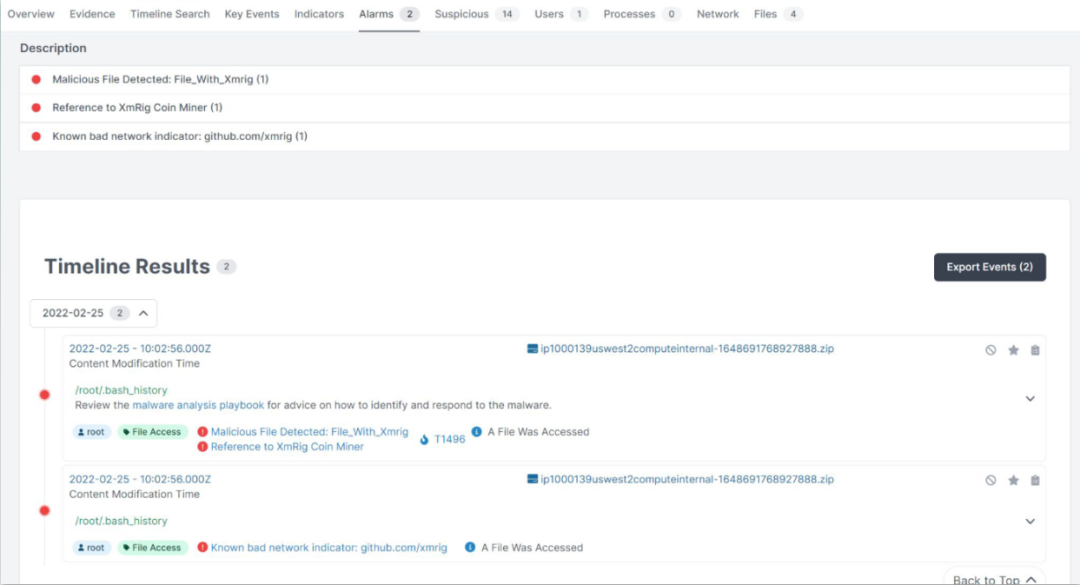Click alert icon beside Known bad network link
The image size is (1080, 585).
pos(202,547)
